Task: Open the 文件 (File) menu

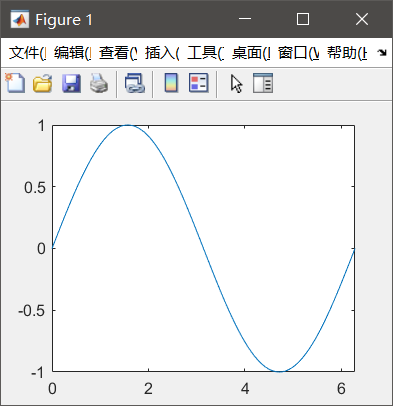Action: (27, 53)
